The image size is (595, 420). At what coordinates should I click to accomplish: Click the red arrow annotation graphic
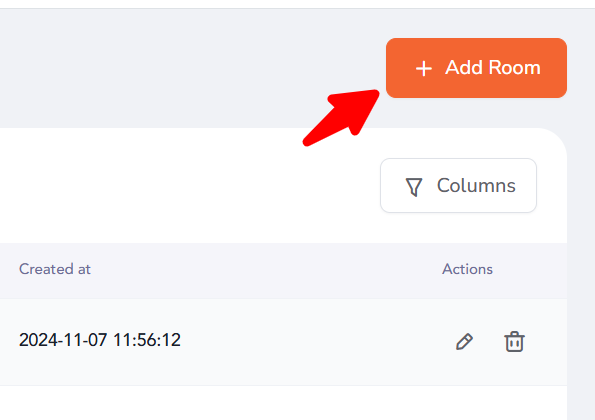[x=341, y=117]
